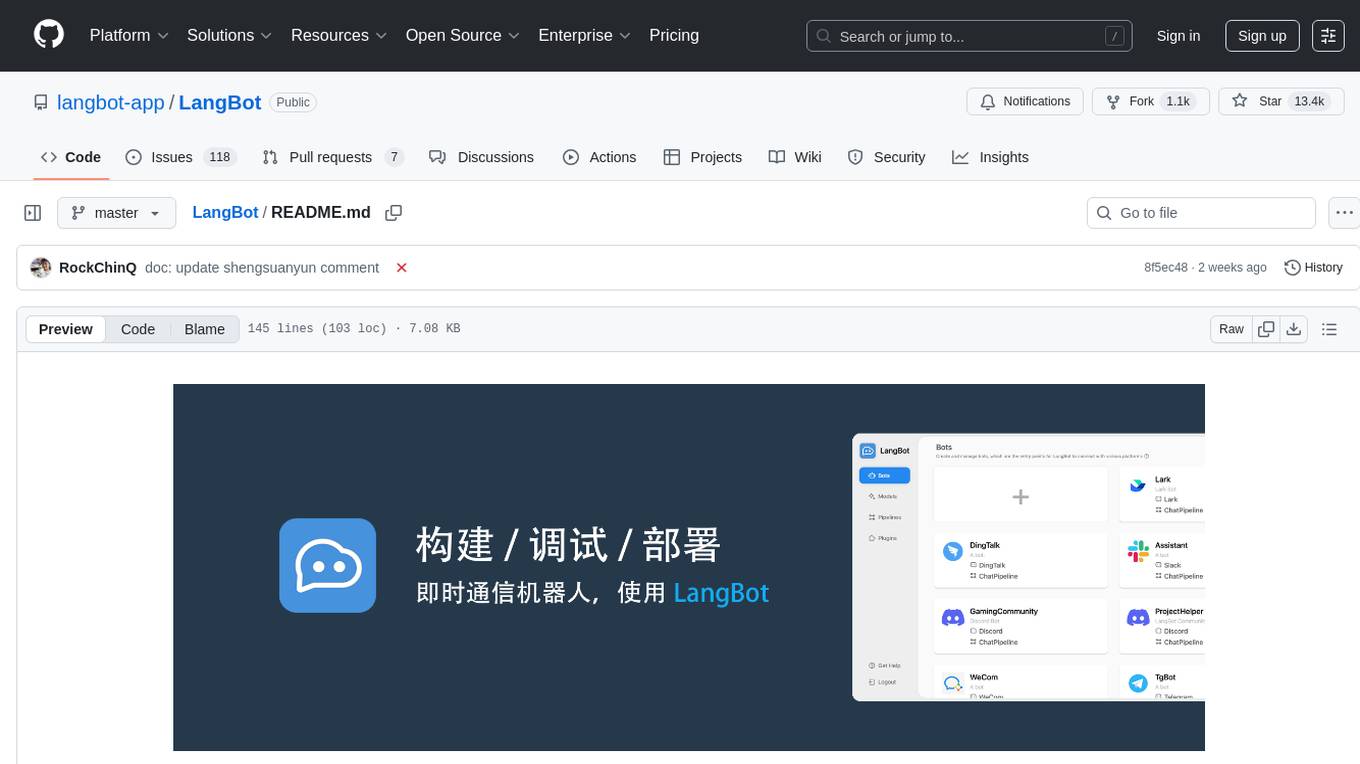Image resolution: width=1360 pixels, height=764 pixels.
Task: Open the Wiki tab
Action: [x=795, y=157]
